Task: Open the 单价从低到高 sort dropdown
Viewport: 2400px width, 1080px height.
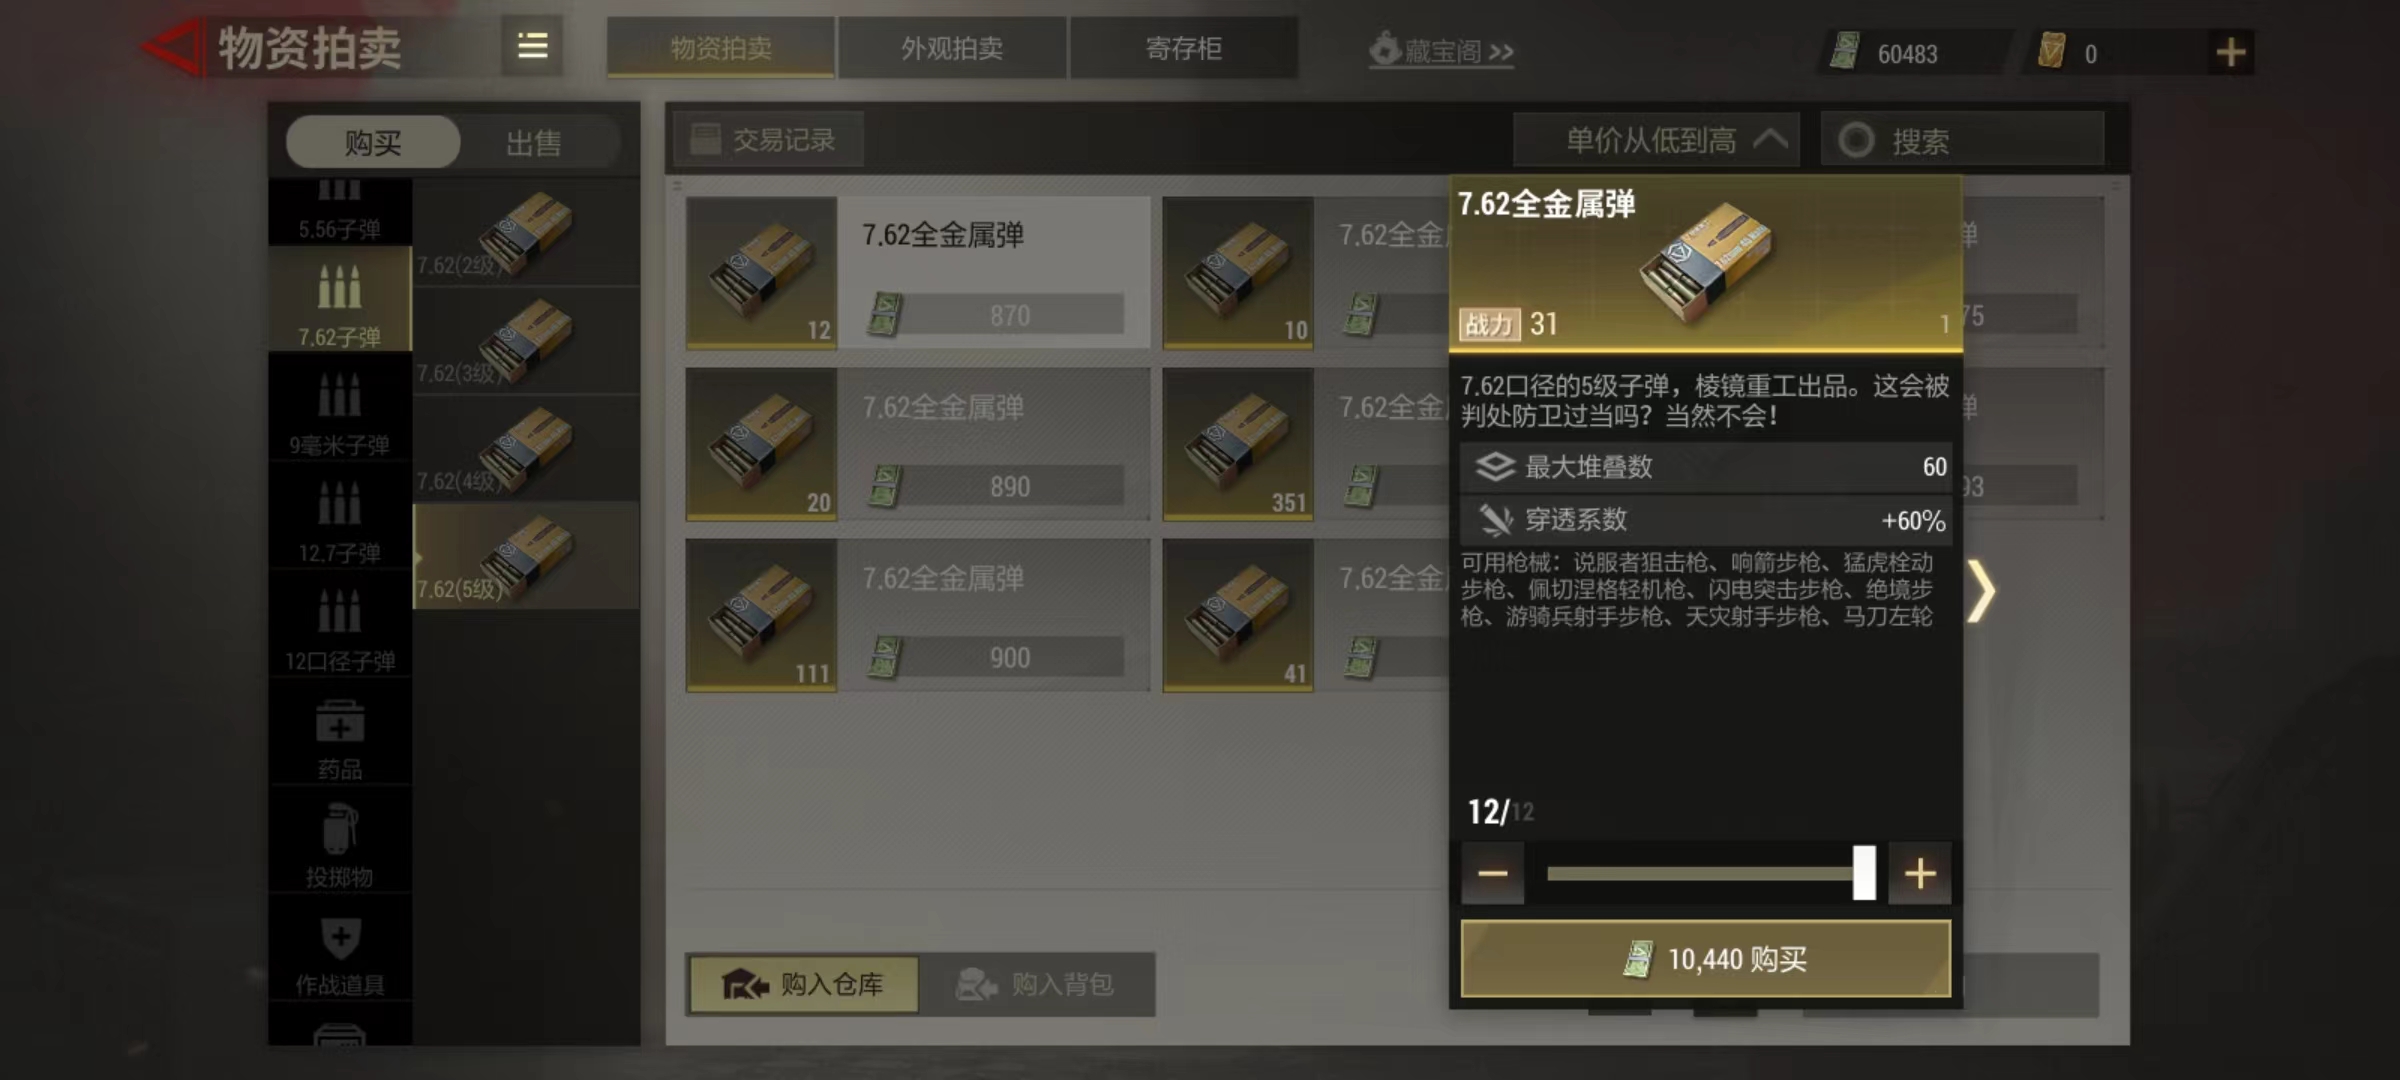Action: [1657, 140]
